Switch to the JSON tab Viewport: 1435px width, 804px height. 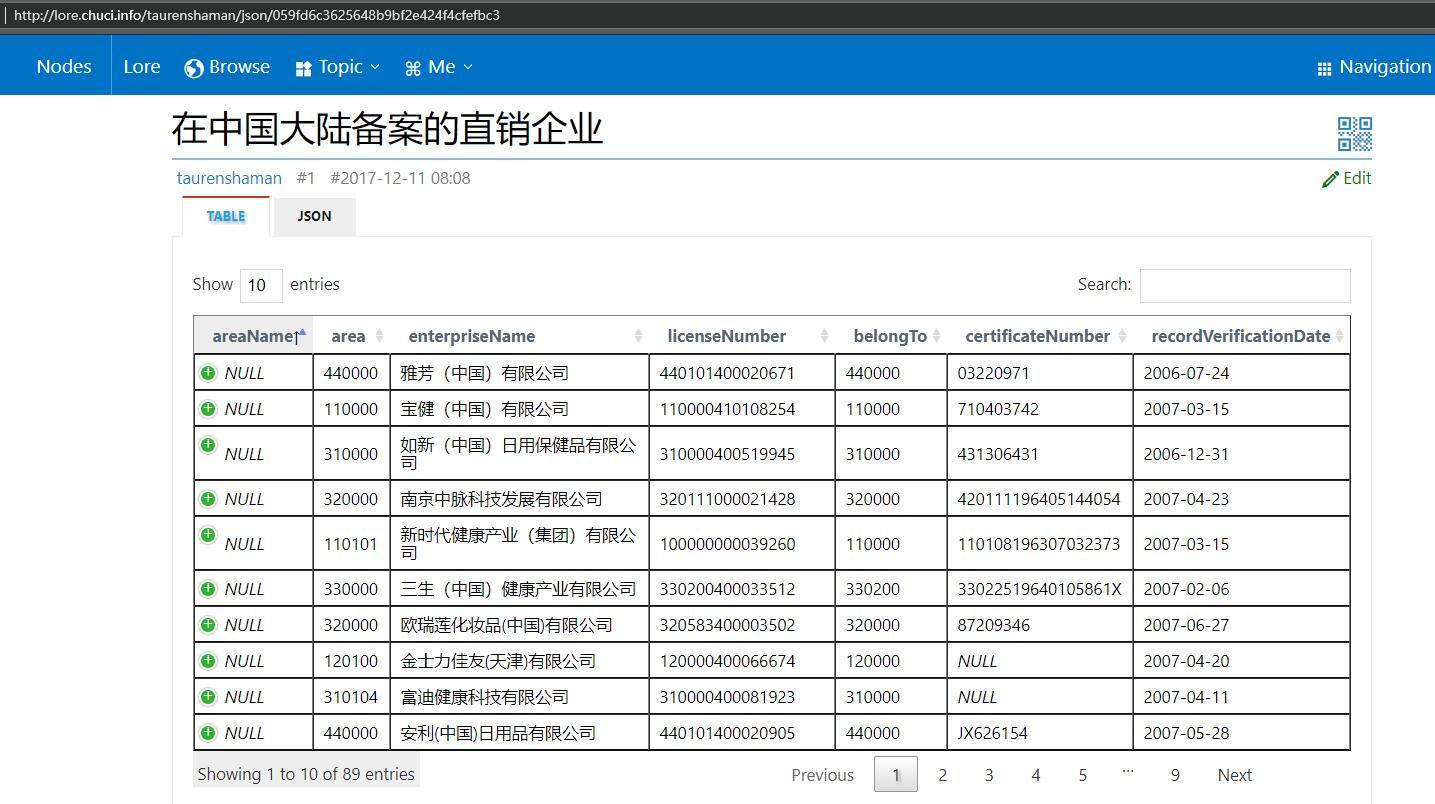(314, 216)
